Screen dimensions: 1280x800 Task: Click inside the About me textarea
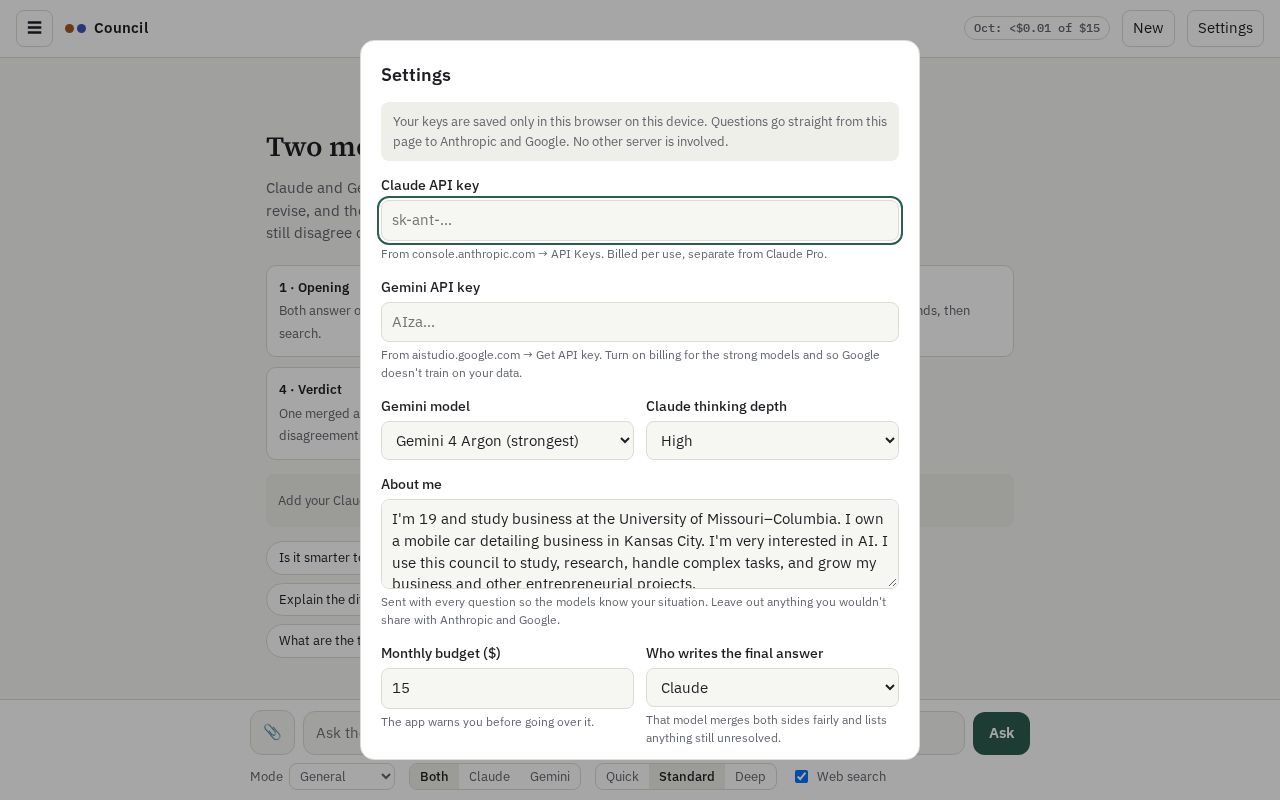[640, 544]
